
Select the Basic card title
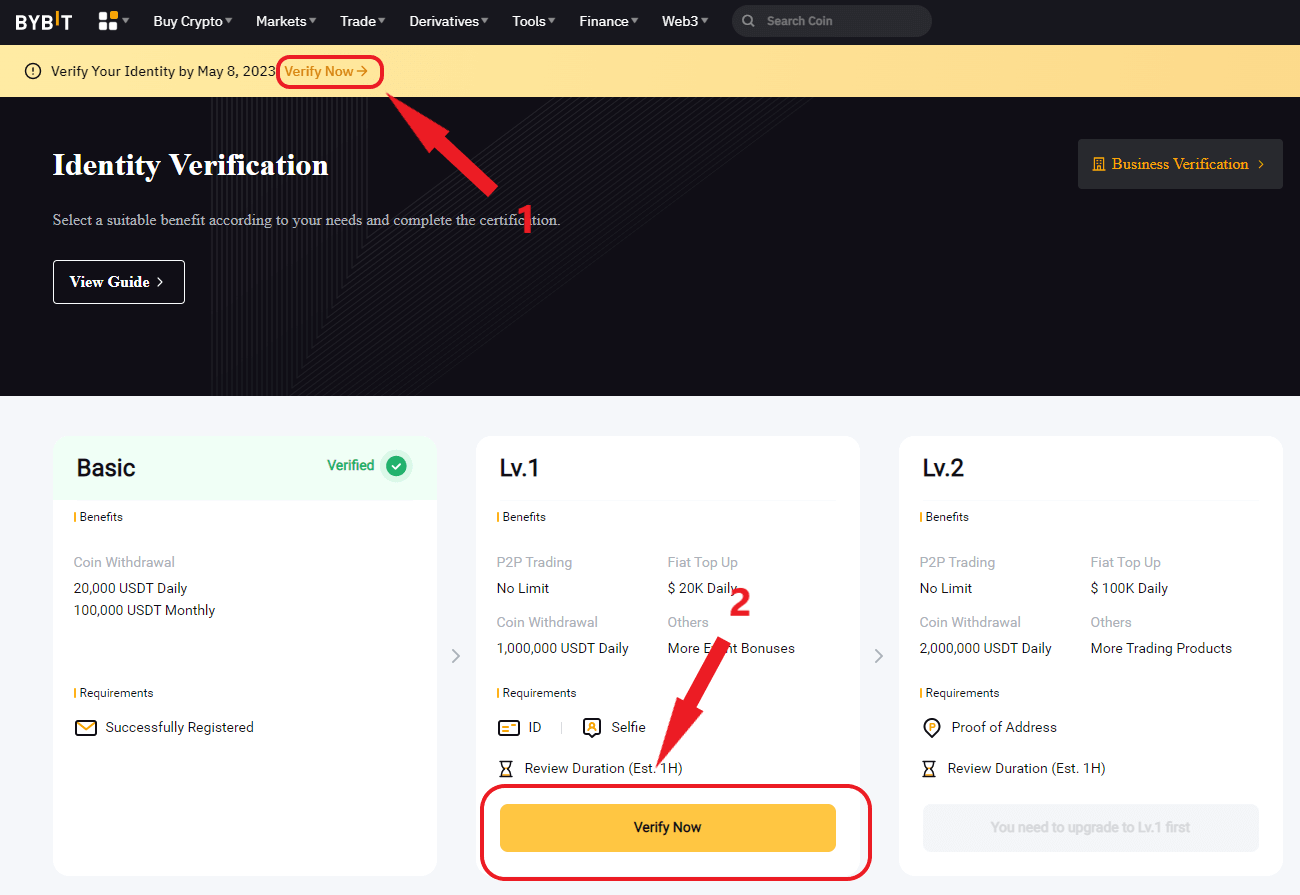(106, 468)
